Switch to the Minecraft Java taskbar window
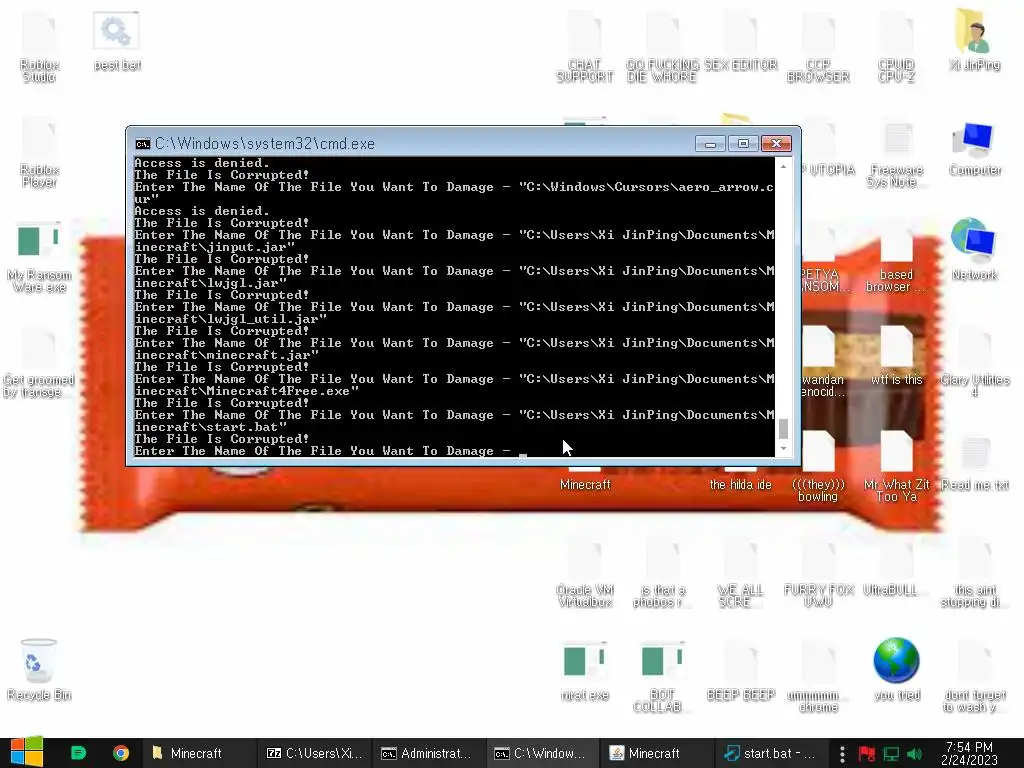 [x=657, y=753]
